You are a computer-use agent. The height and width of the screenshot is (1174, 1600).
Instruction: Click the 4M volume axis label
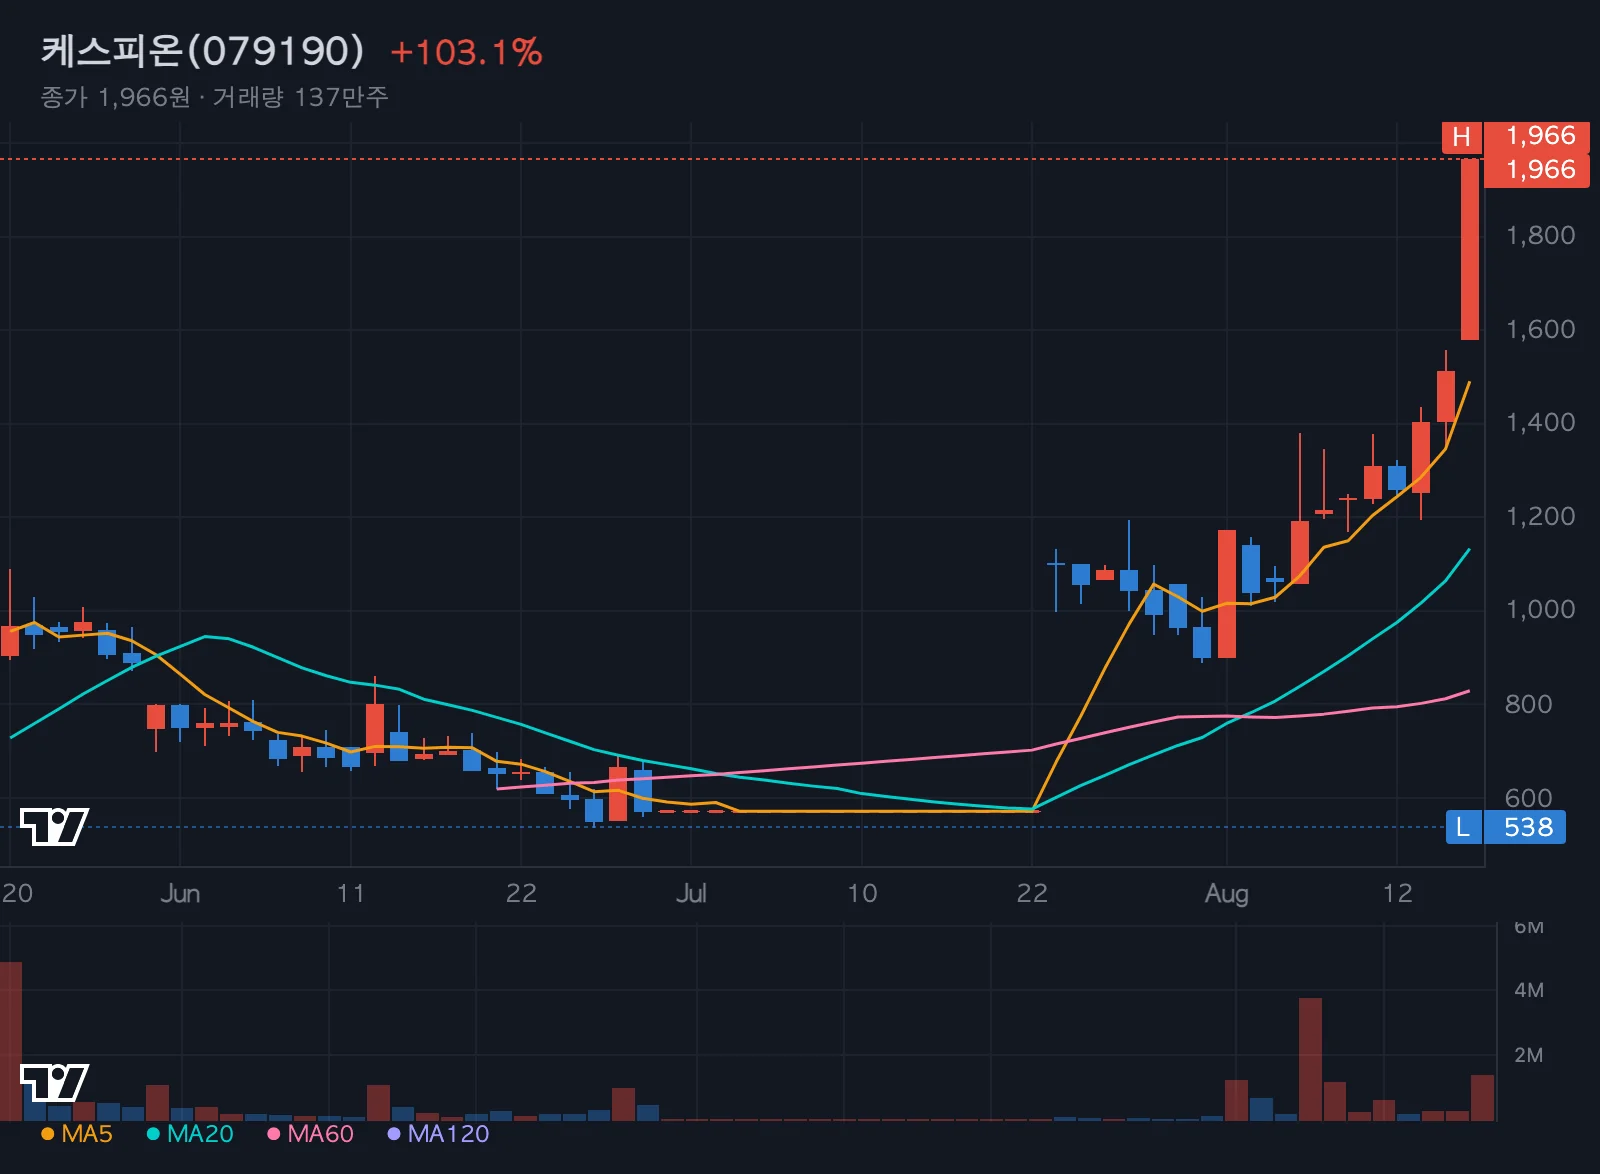coord(1529,990)
